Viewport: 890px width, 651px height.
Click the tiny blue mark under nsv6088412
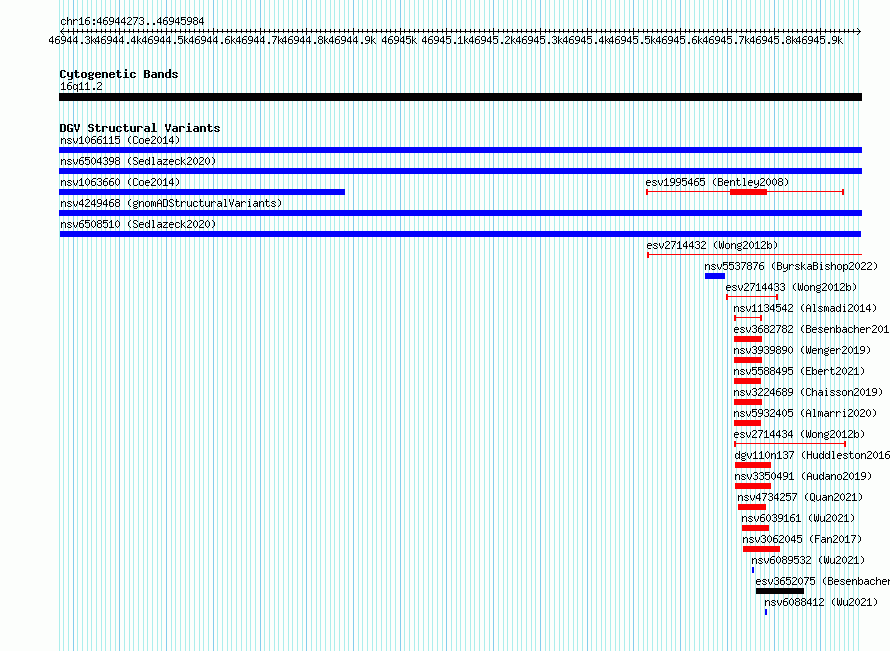[x=766, y=612]
